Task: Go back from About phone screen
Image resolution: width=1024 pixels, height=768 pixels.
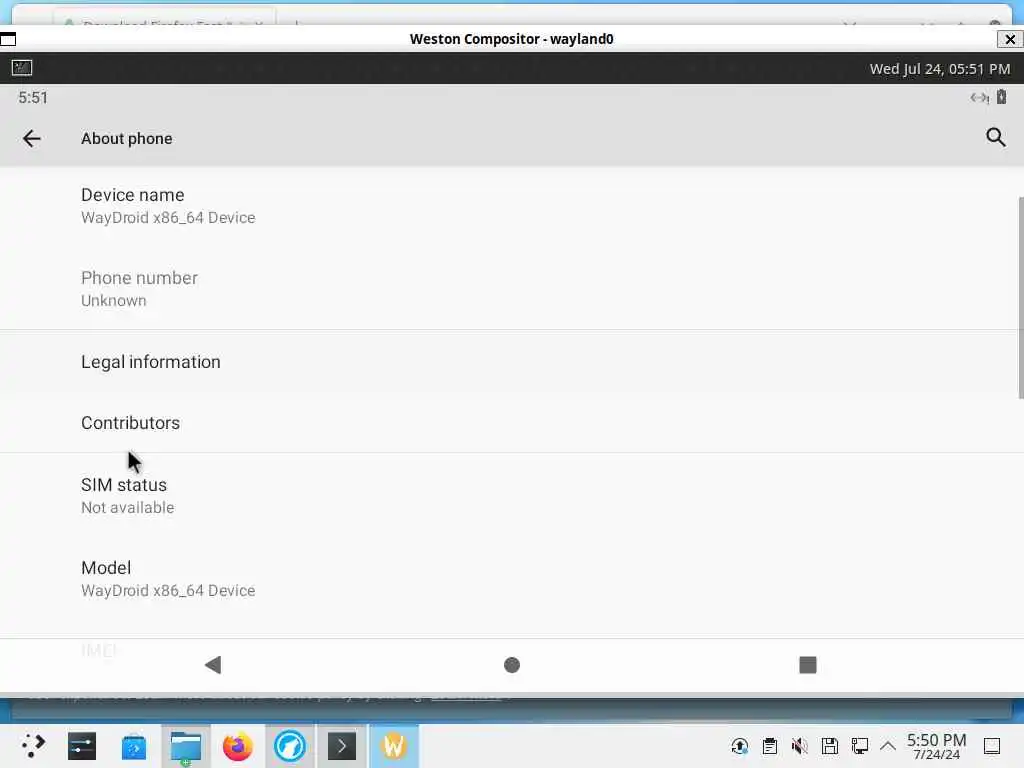Action: click(31, 138)
